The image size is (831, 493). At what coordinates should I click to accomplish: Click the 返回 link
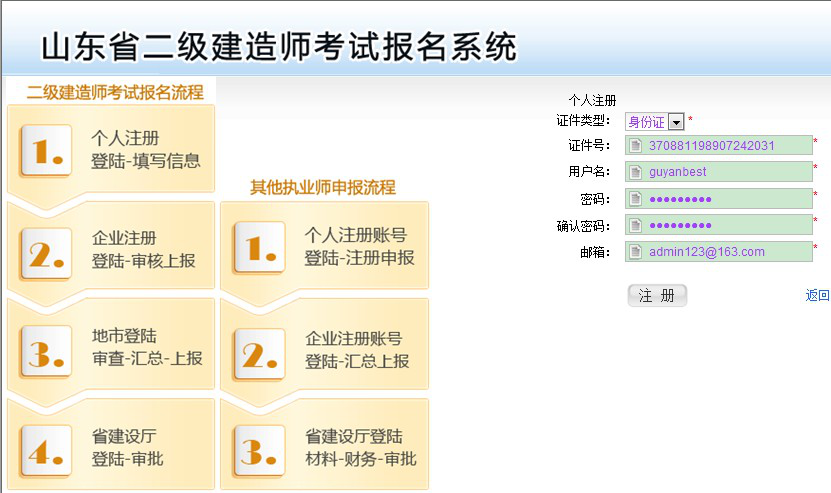(817, 295)
